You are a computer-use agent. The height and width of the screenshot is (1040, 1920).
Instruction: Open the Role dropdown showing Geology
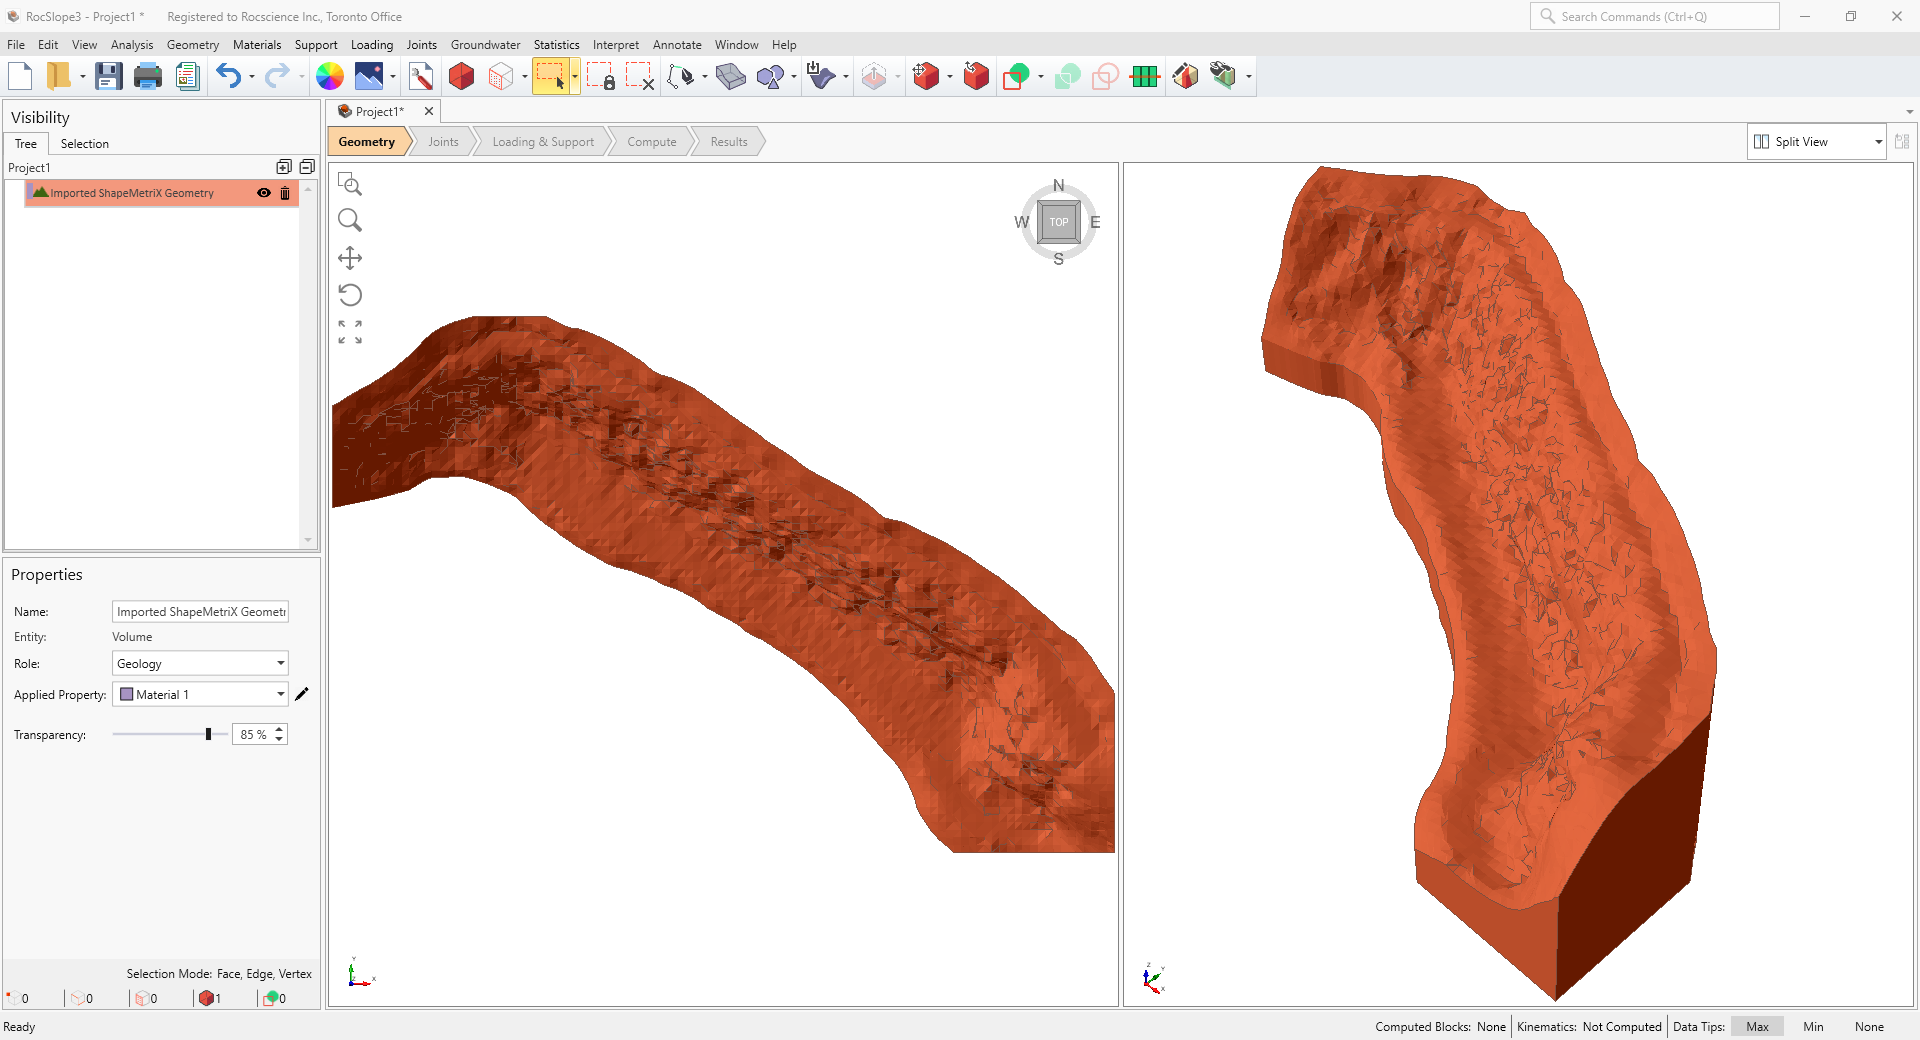(x=200, y=664)
